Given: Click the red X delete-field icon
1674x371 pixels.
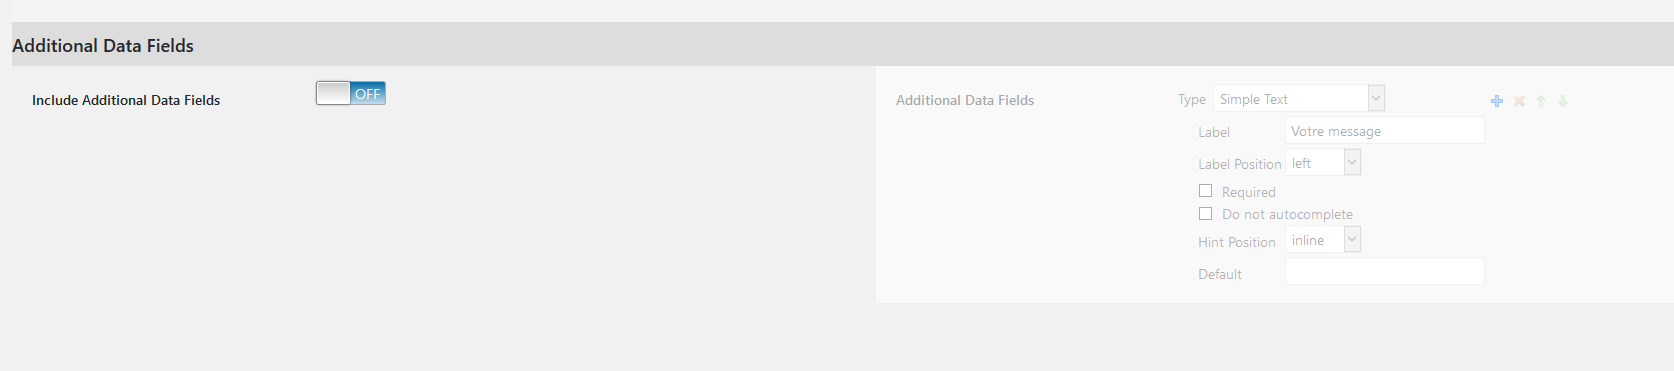Looking at the screenshot, I should pyautogui.click(x=1519, y=101).
